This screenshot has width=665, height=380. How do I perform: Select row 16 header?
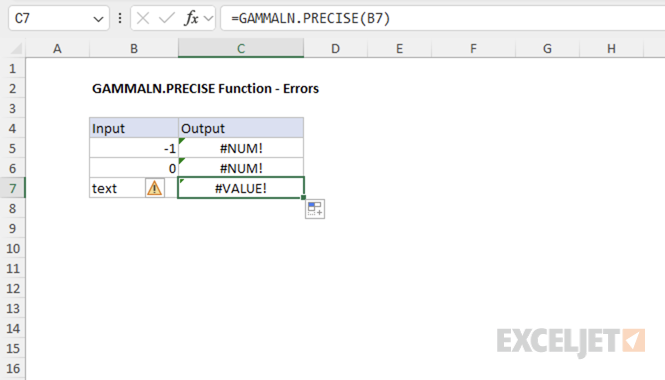point(13,368)
